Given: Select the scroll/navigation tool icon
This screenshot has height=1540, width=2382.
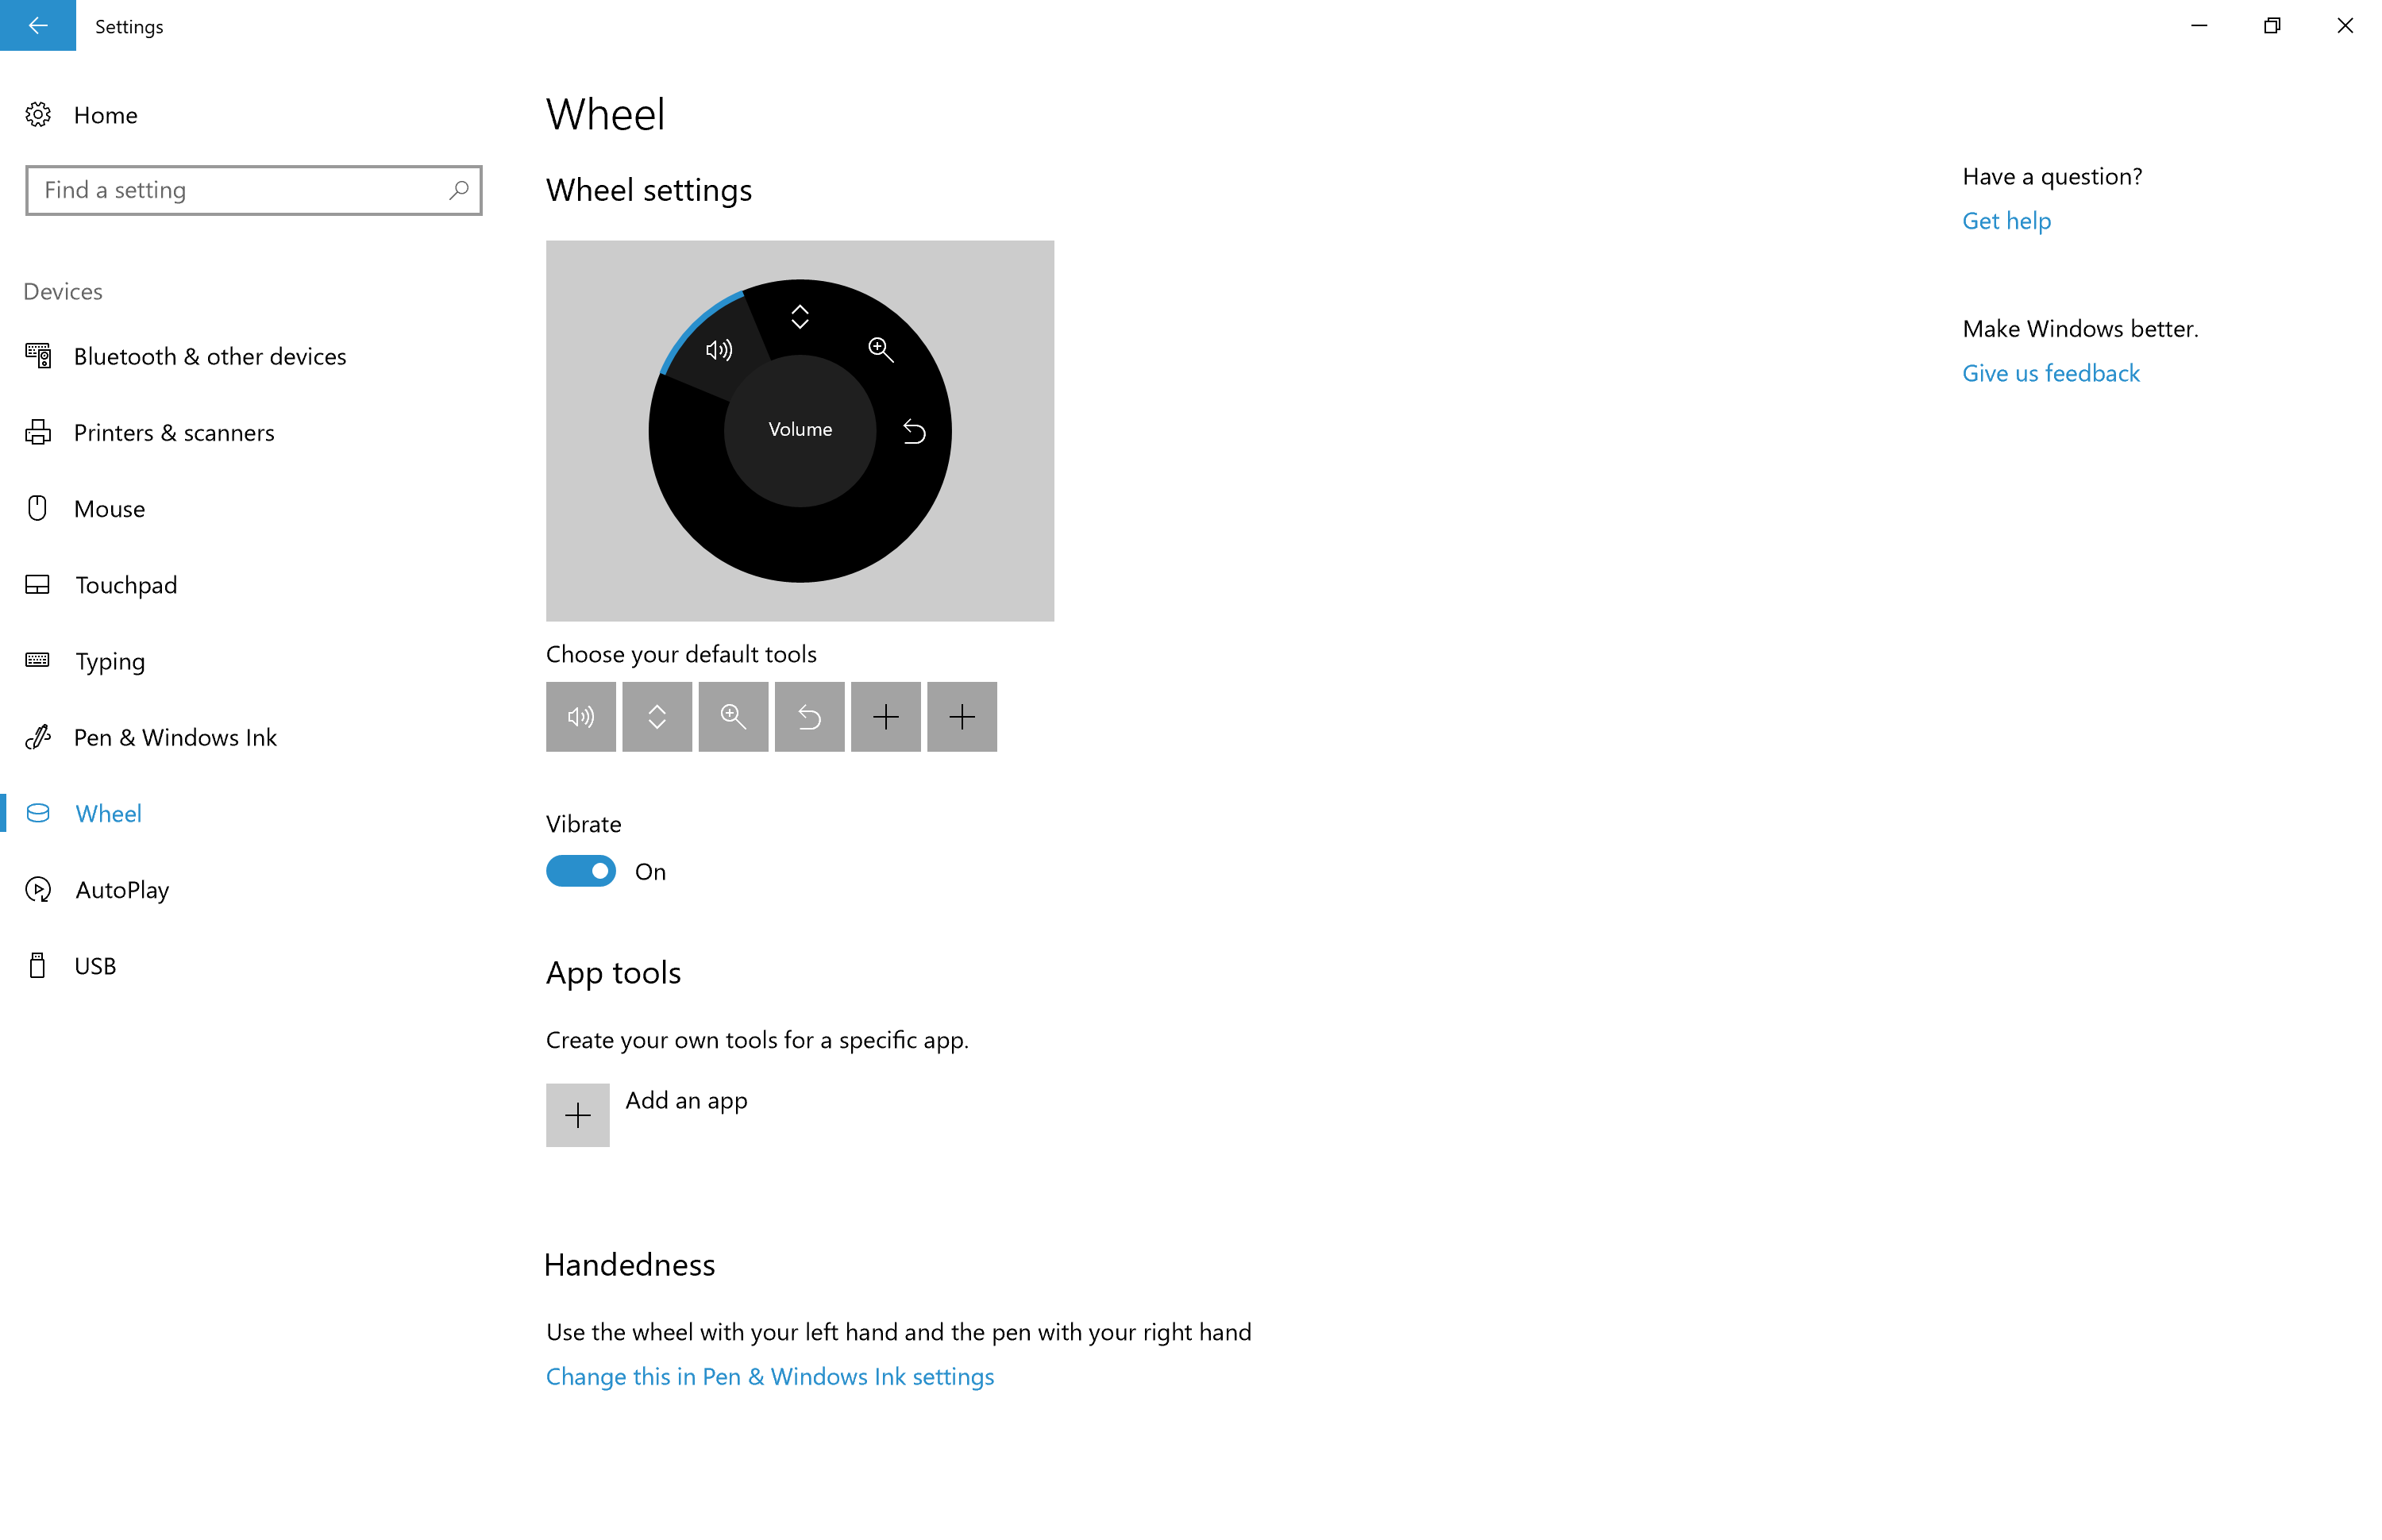Looking at the screenshot, I should pyautogui.click(x=657, y=717).
